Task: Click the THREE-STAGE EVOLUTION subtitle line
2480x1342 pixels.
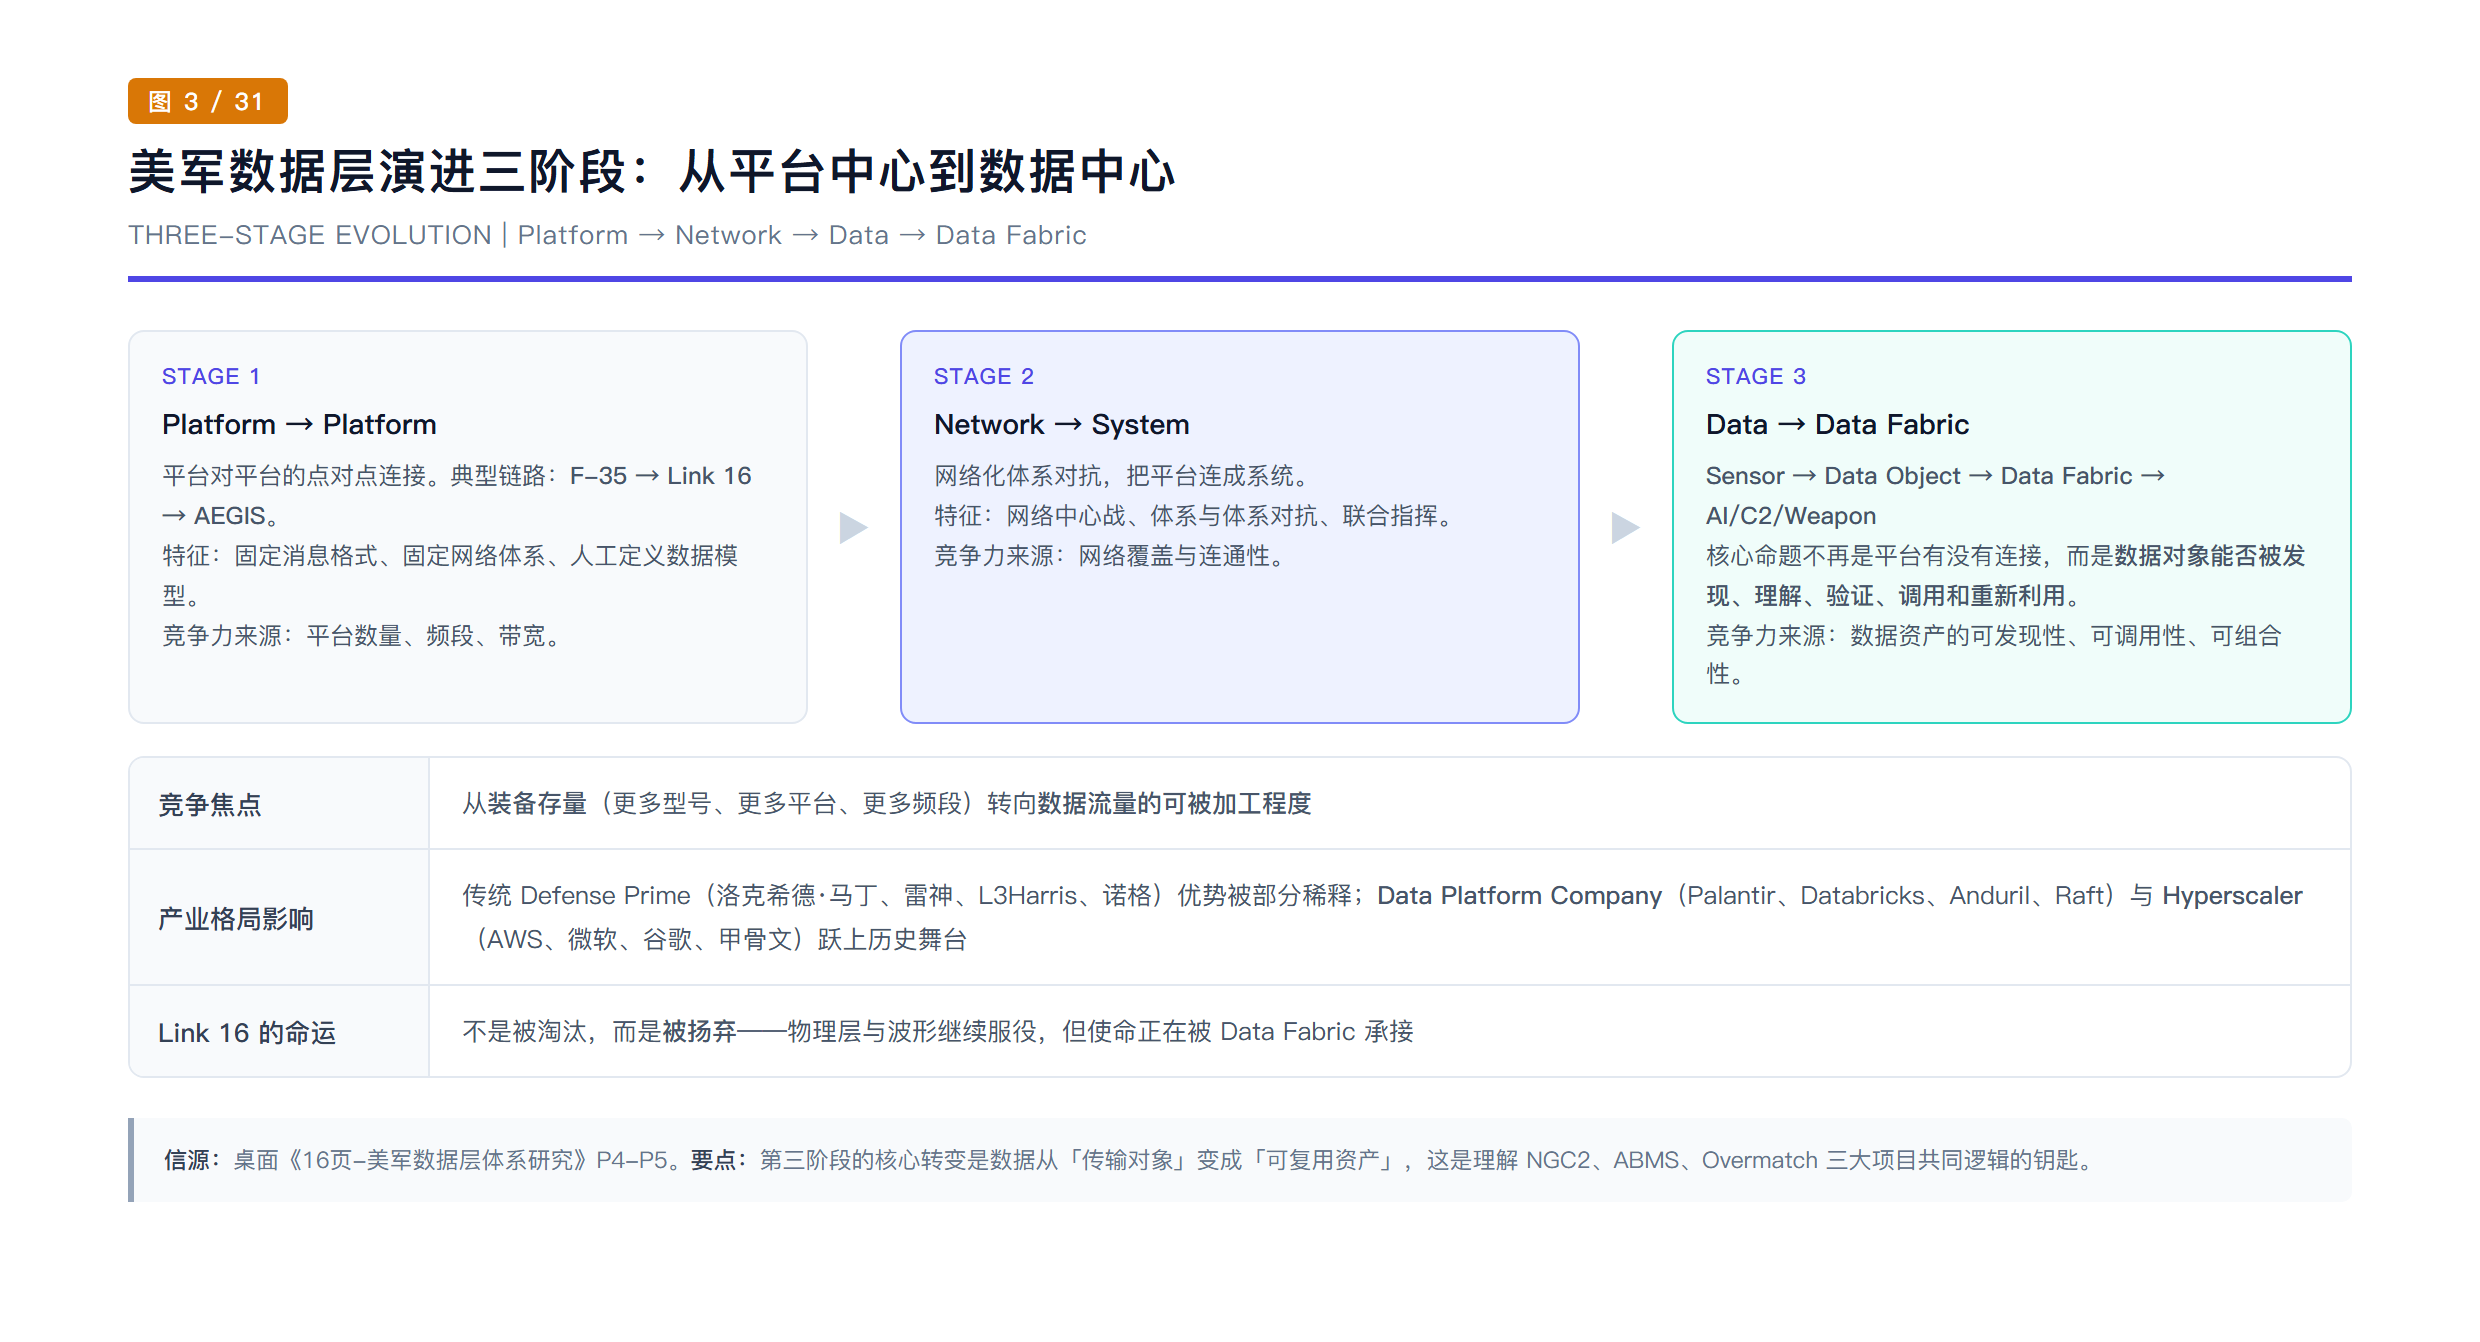Action: 607,235
